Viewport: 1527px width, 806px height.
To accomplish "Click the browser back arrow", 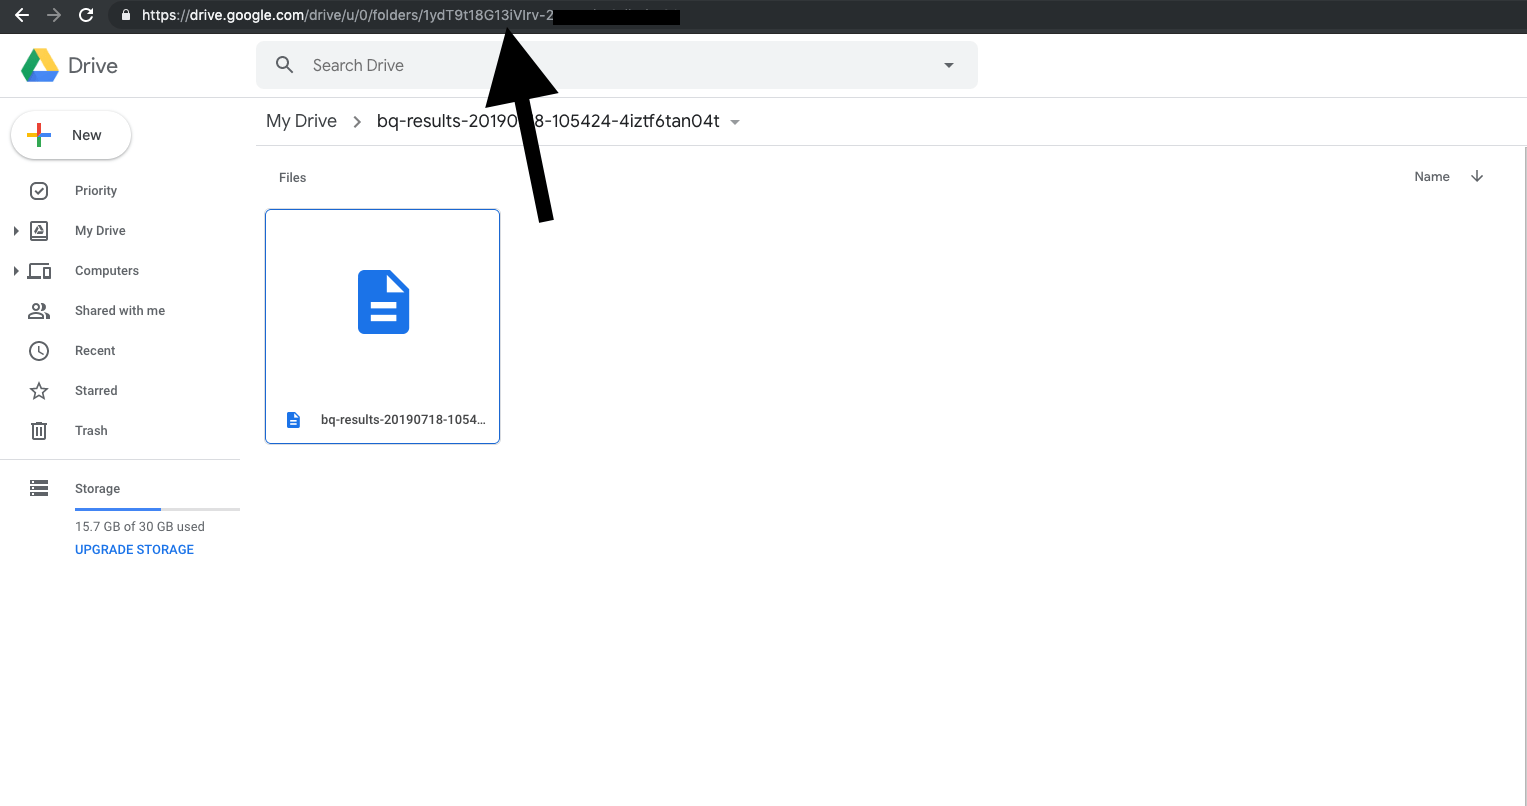I will [x=22, y=15].
